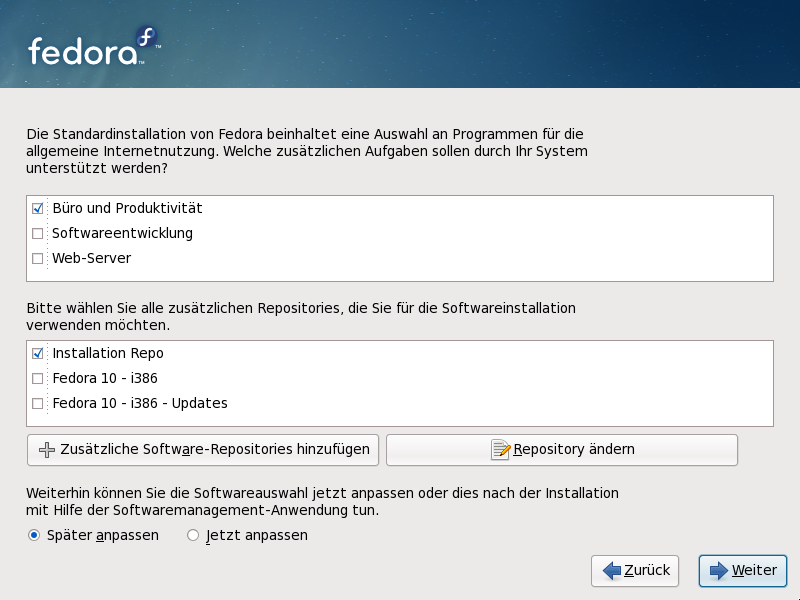Open the Repository ändern dialog
The height and width of the screenshot is (600, 800).
point(562,449)
